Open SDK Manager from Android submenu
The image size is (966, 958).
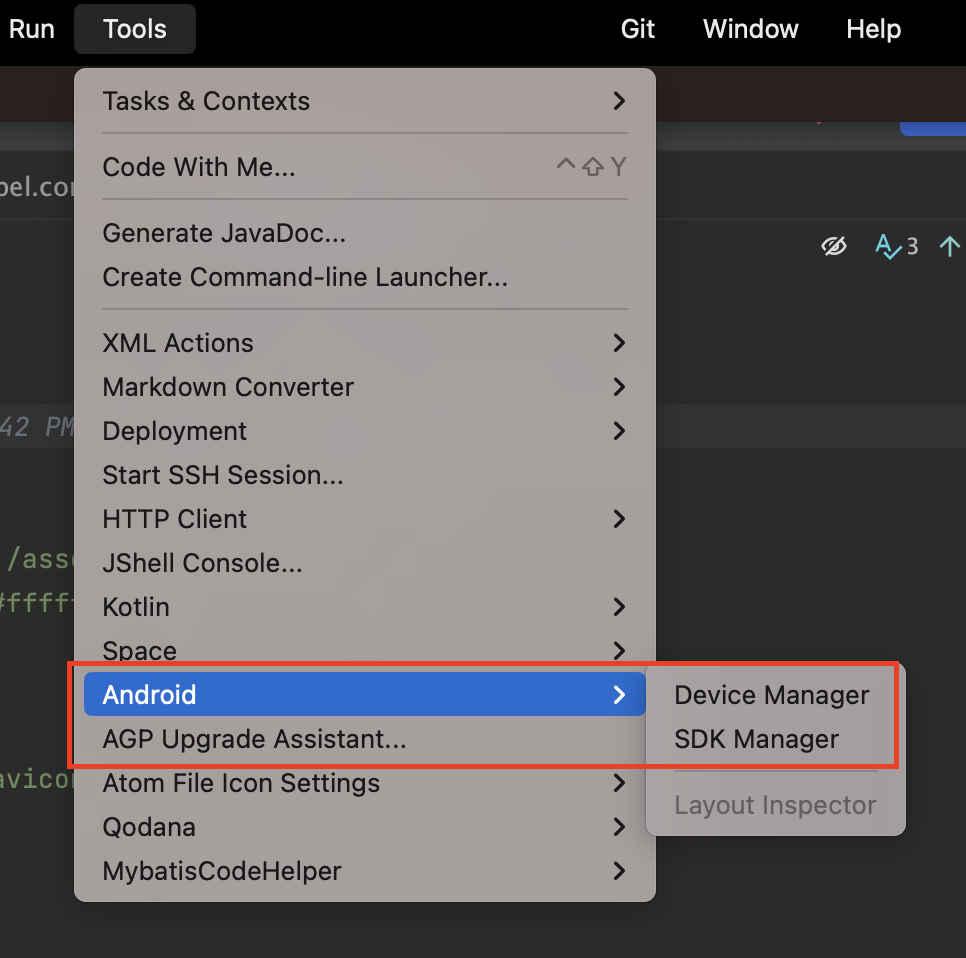[x=775, y=739]
